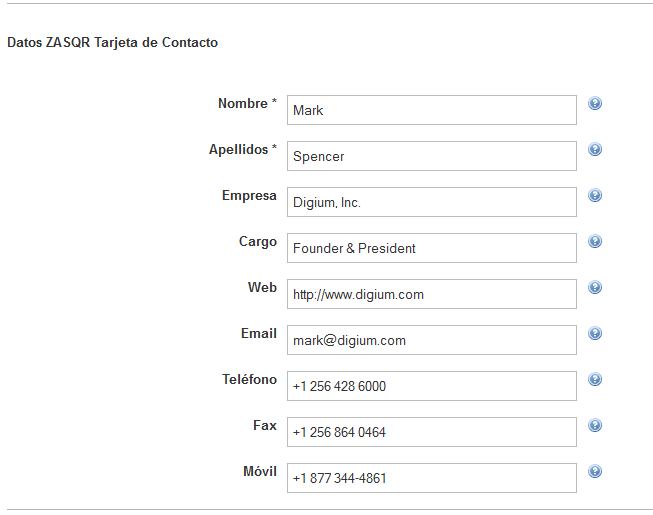Viewport: 653px width, 515px height.
Task: Click the Cargo field with Founder & President
Action: click(431, 248)
